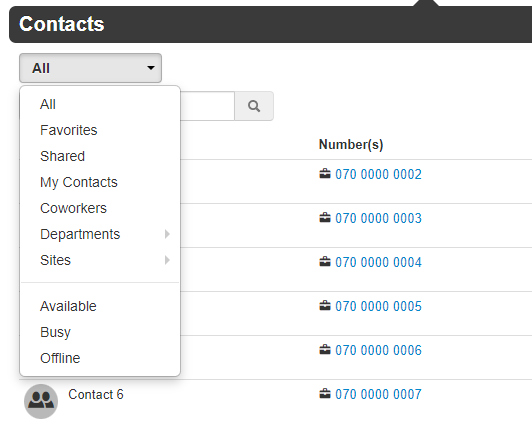Click briefcase icon beside 070 0000 0002
The height and width of the screenshot is (423, 532).
click(325, 174)
